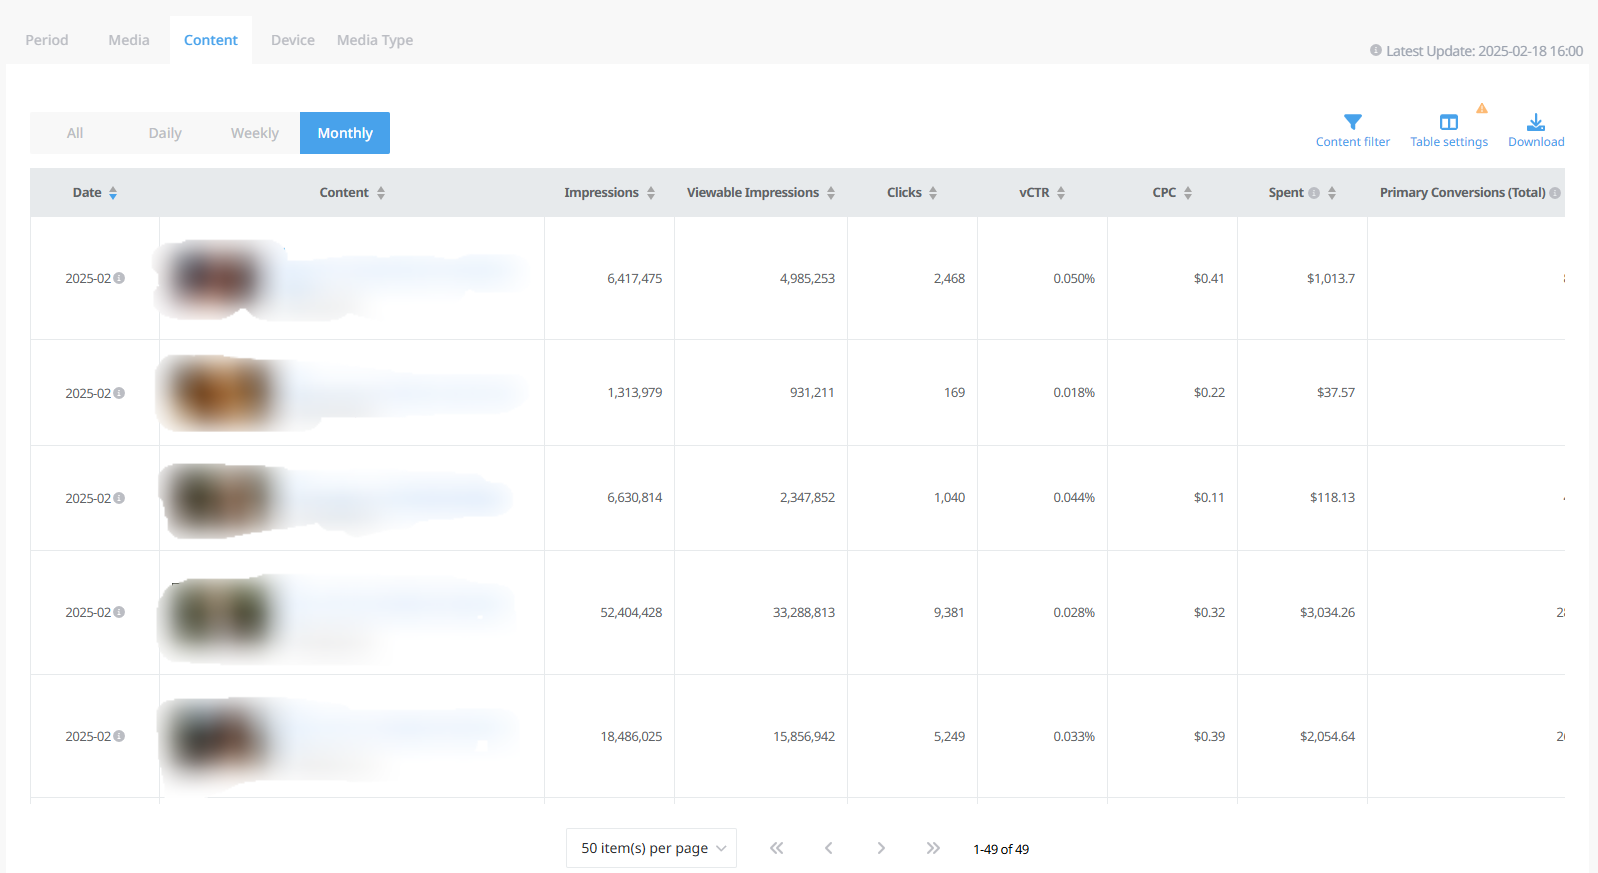Sort by Viewable Impressions arrows

pos(831,193)
